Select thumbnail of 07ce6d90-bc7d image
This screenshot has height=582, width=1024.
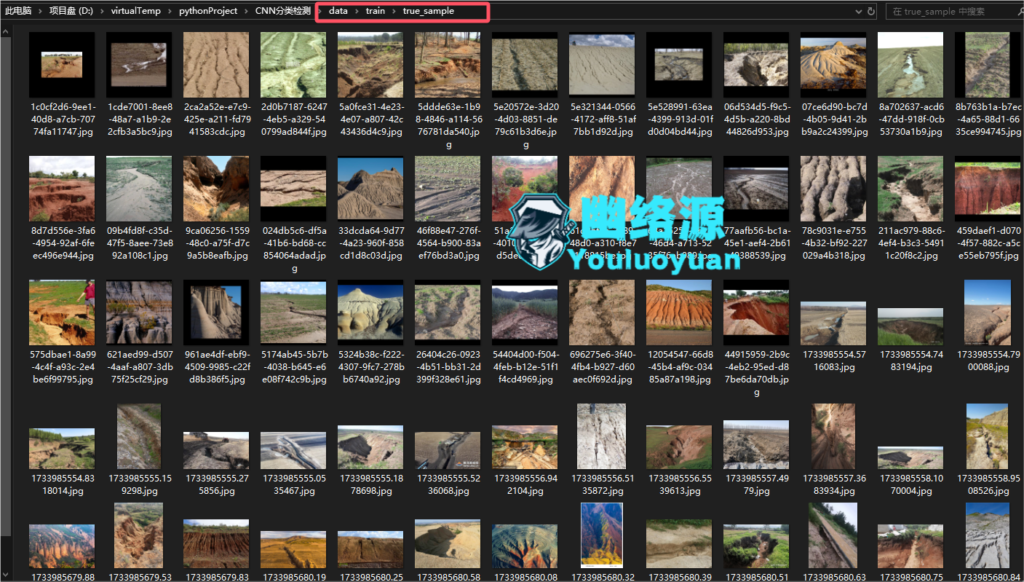coord(833,65)
